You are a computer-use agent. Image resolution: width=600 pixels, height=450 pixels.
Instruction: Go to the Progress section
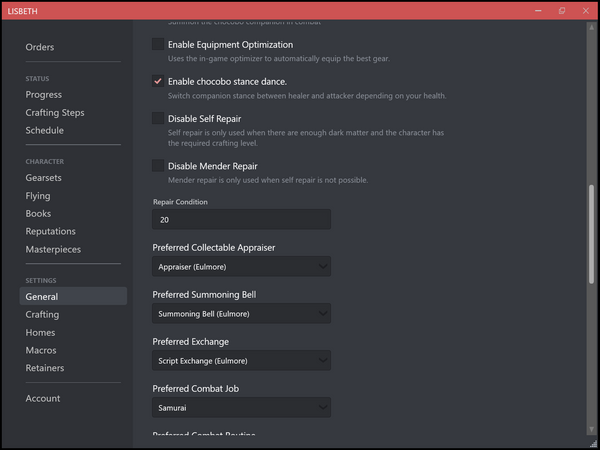43,95
